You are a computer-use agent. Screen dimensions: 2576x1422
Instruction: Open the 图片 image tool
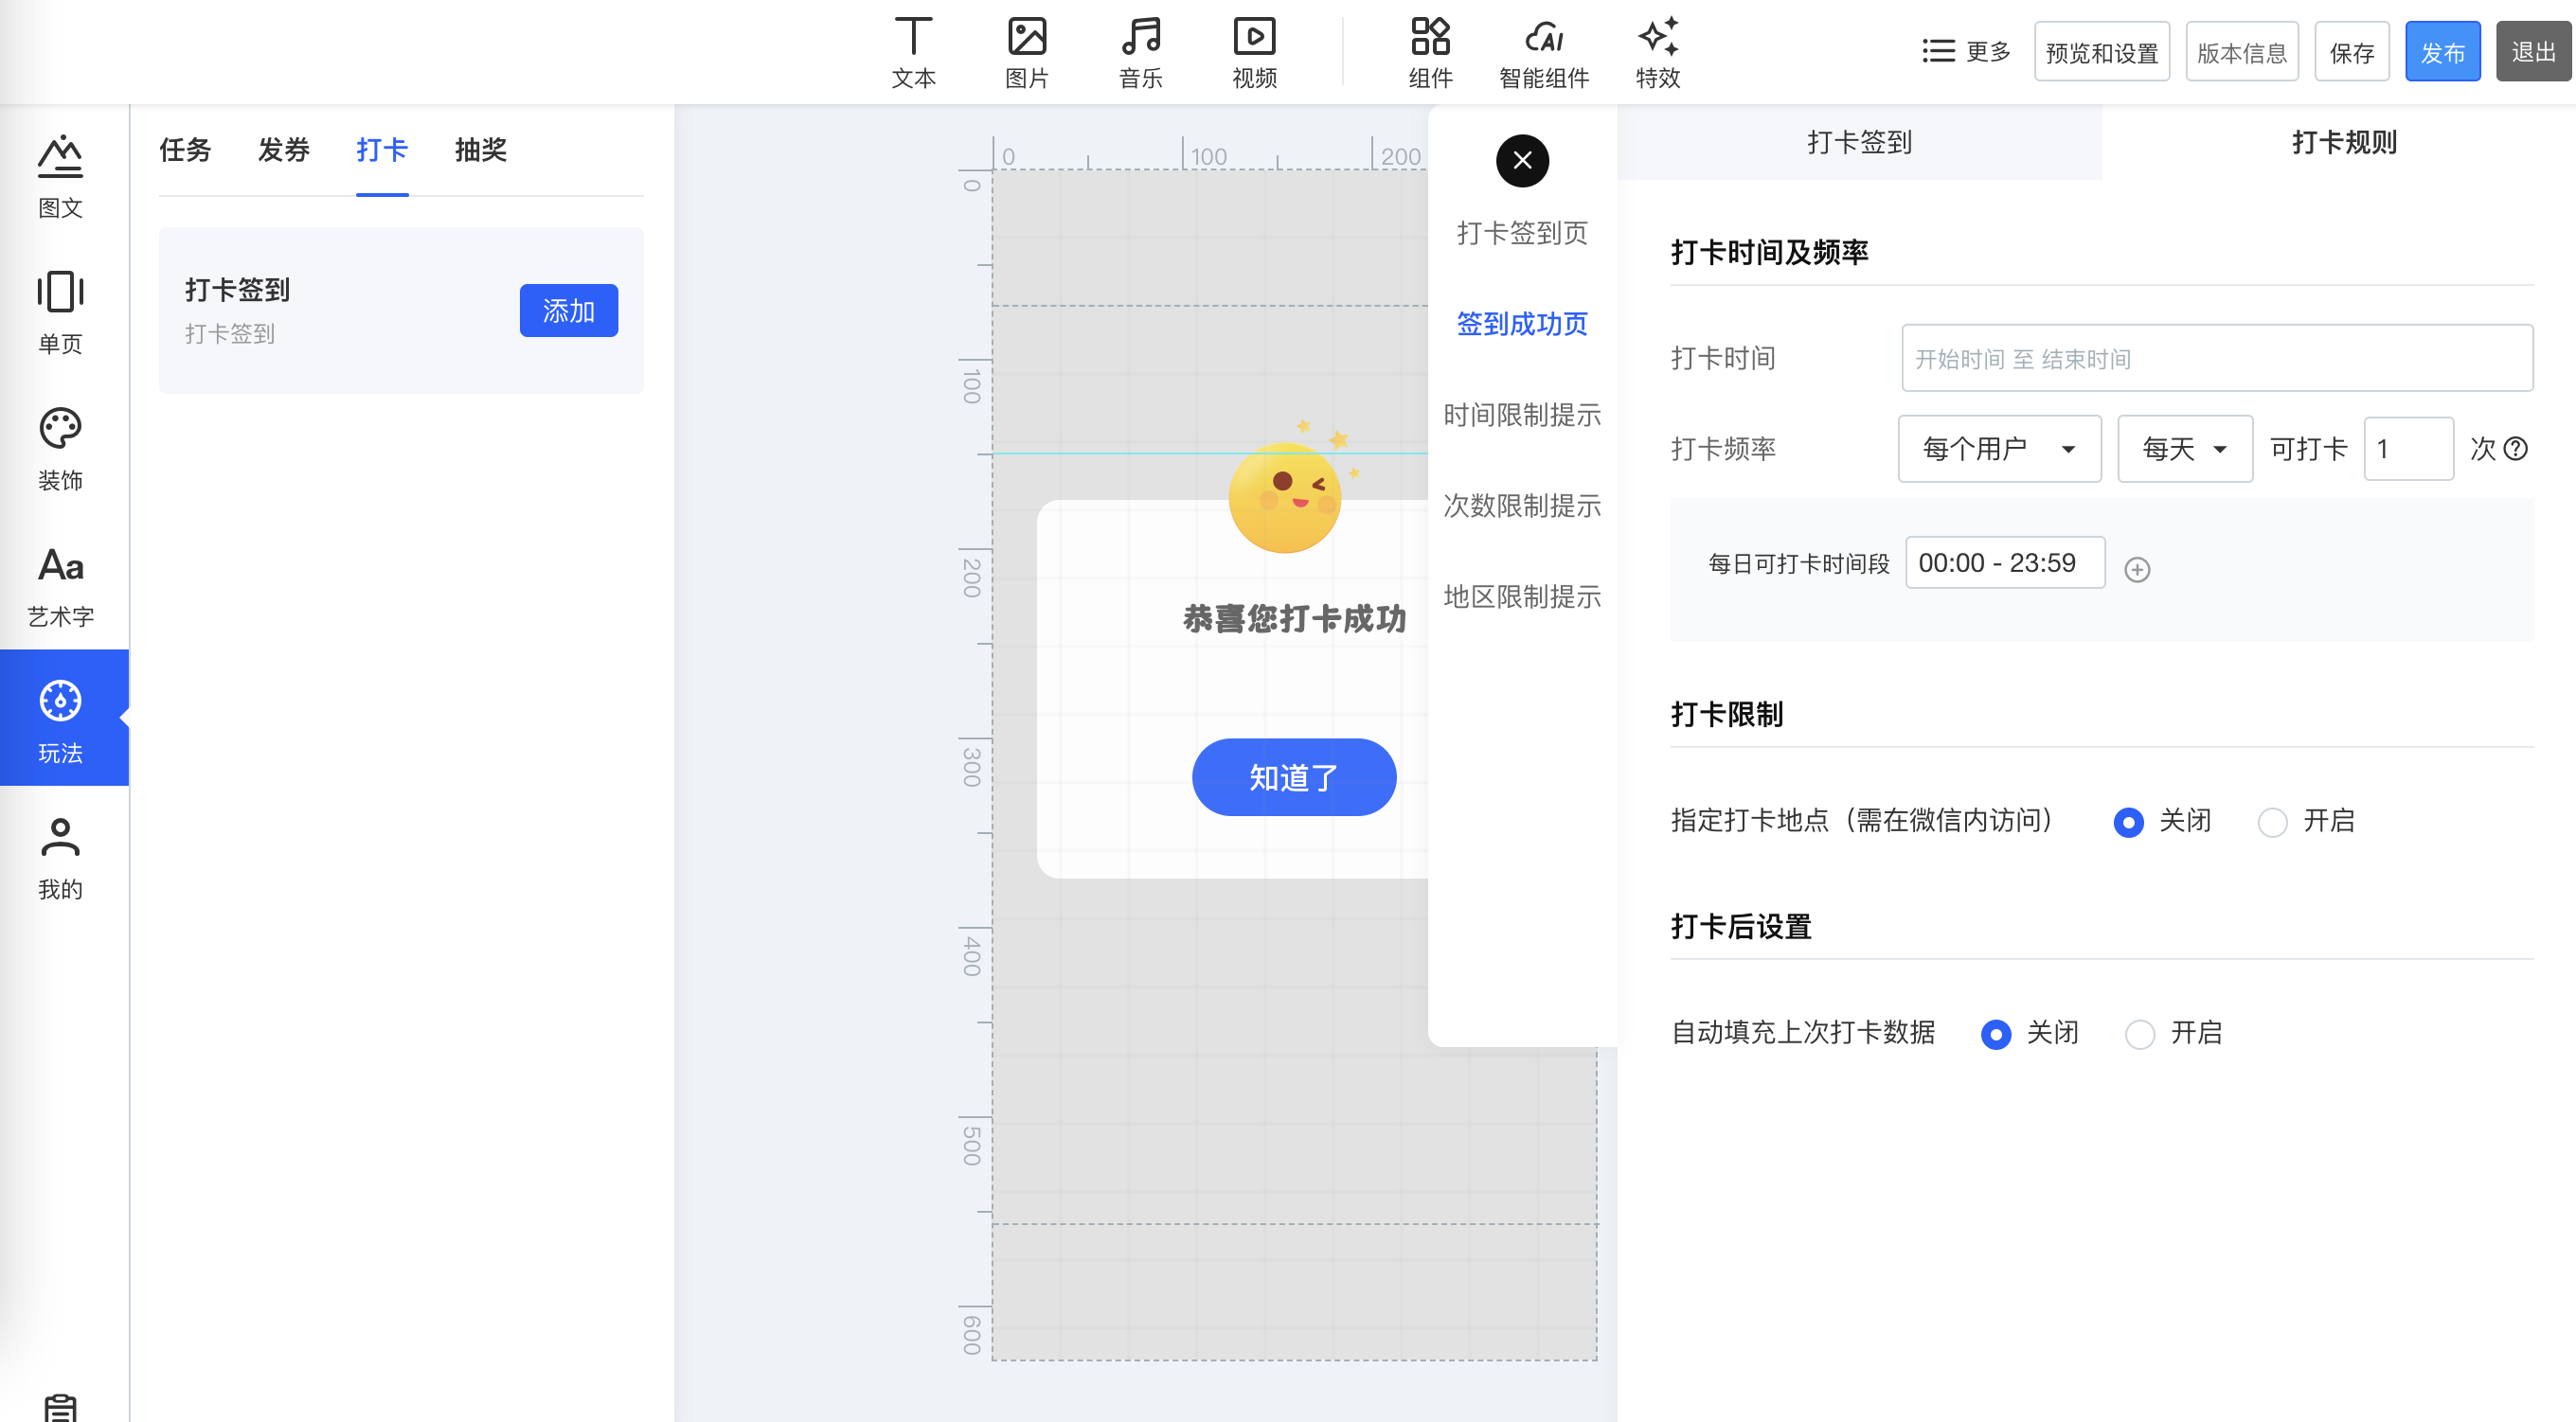(x=1027, y=52)
